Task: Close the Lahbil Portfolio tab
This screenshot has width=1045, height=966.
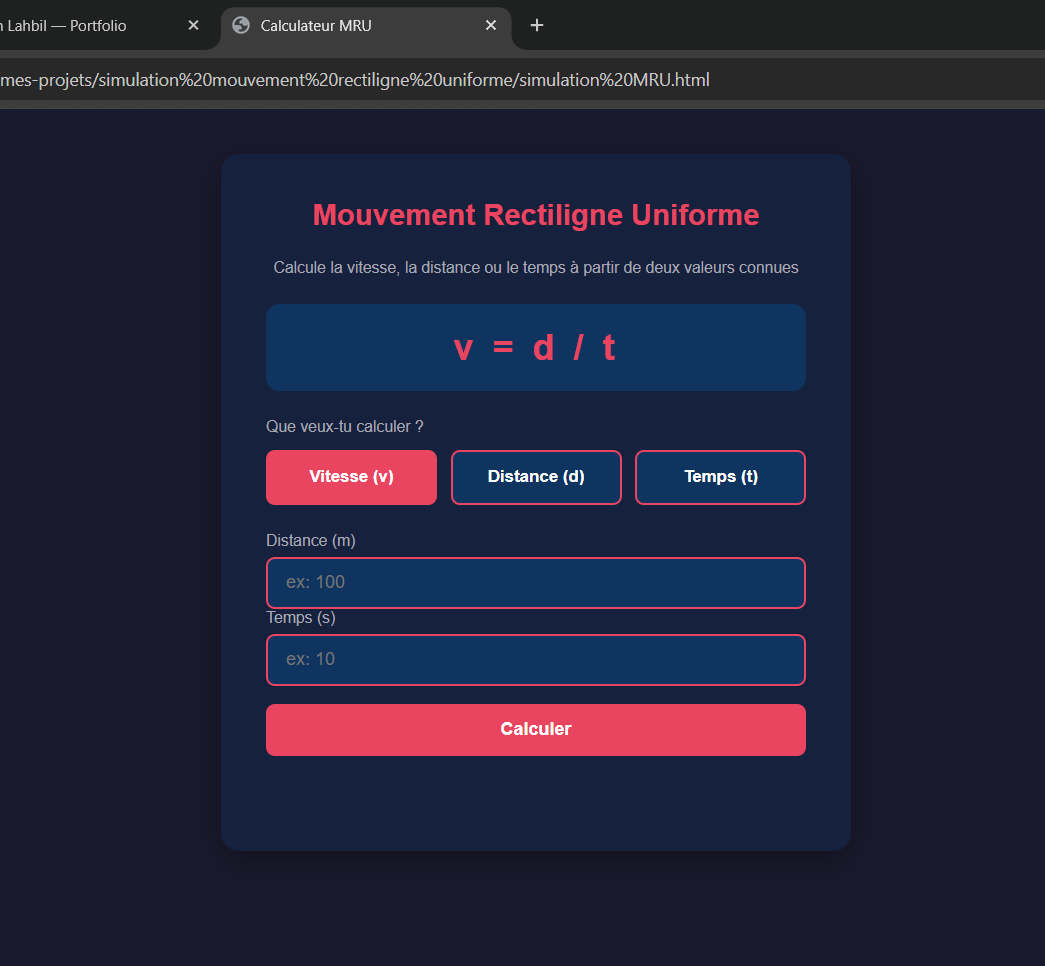Action: [193, 26]
